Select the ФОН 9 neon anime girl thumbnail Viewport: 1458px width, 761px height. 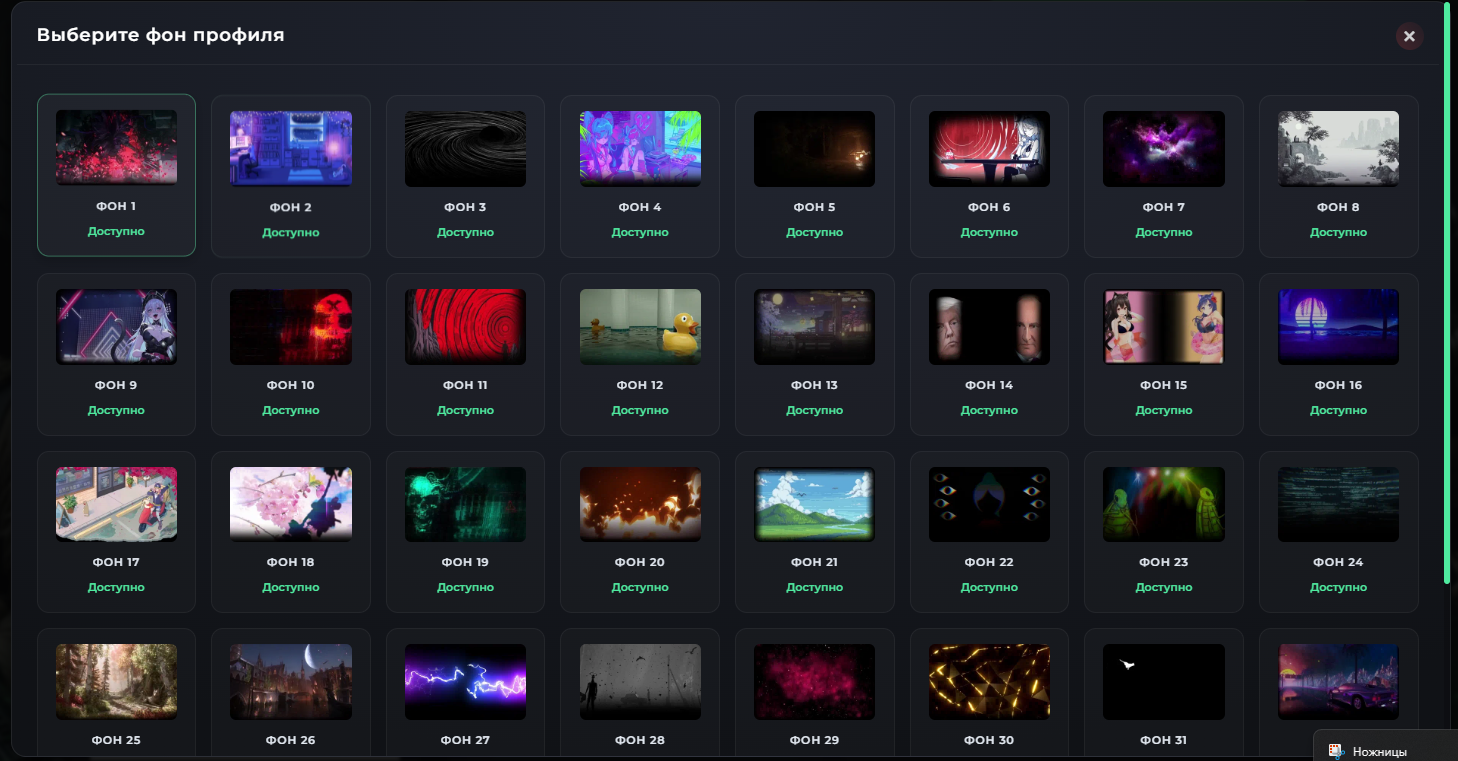[116, 327]
